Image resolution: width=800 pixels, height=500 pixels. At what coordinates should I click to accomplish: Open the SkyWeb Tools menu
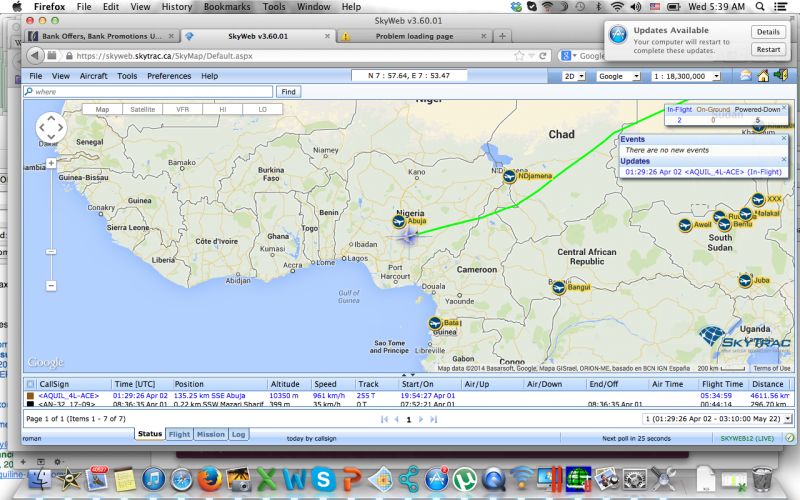point(127,76)
